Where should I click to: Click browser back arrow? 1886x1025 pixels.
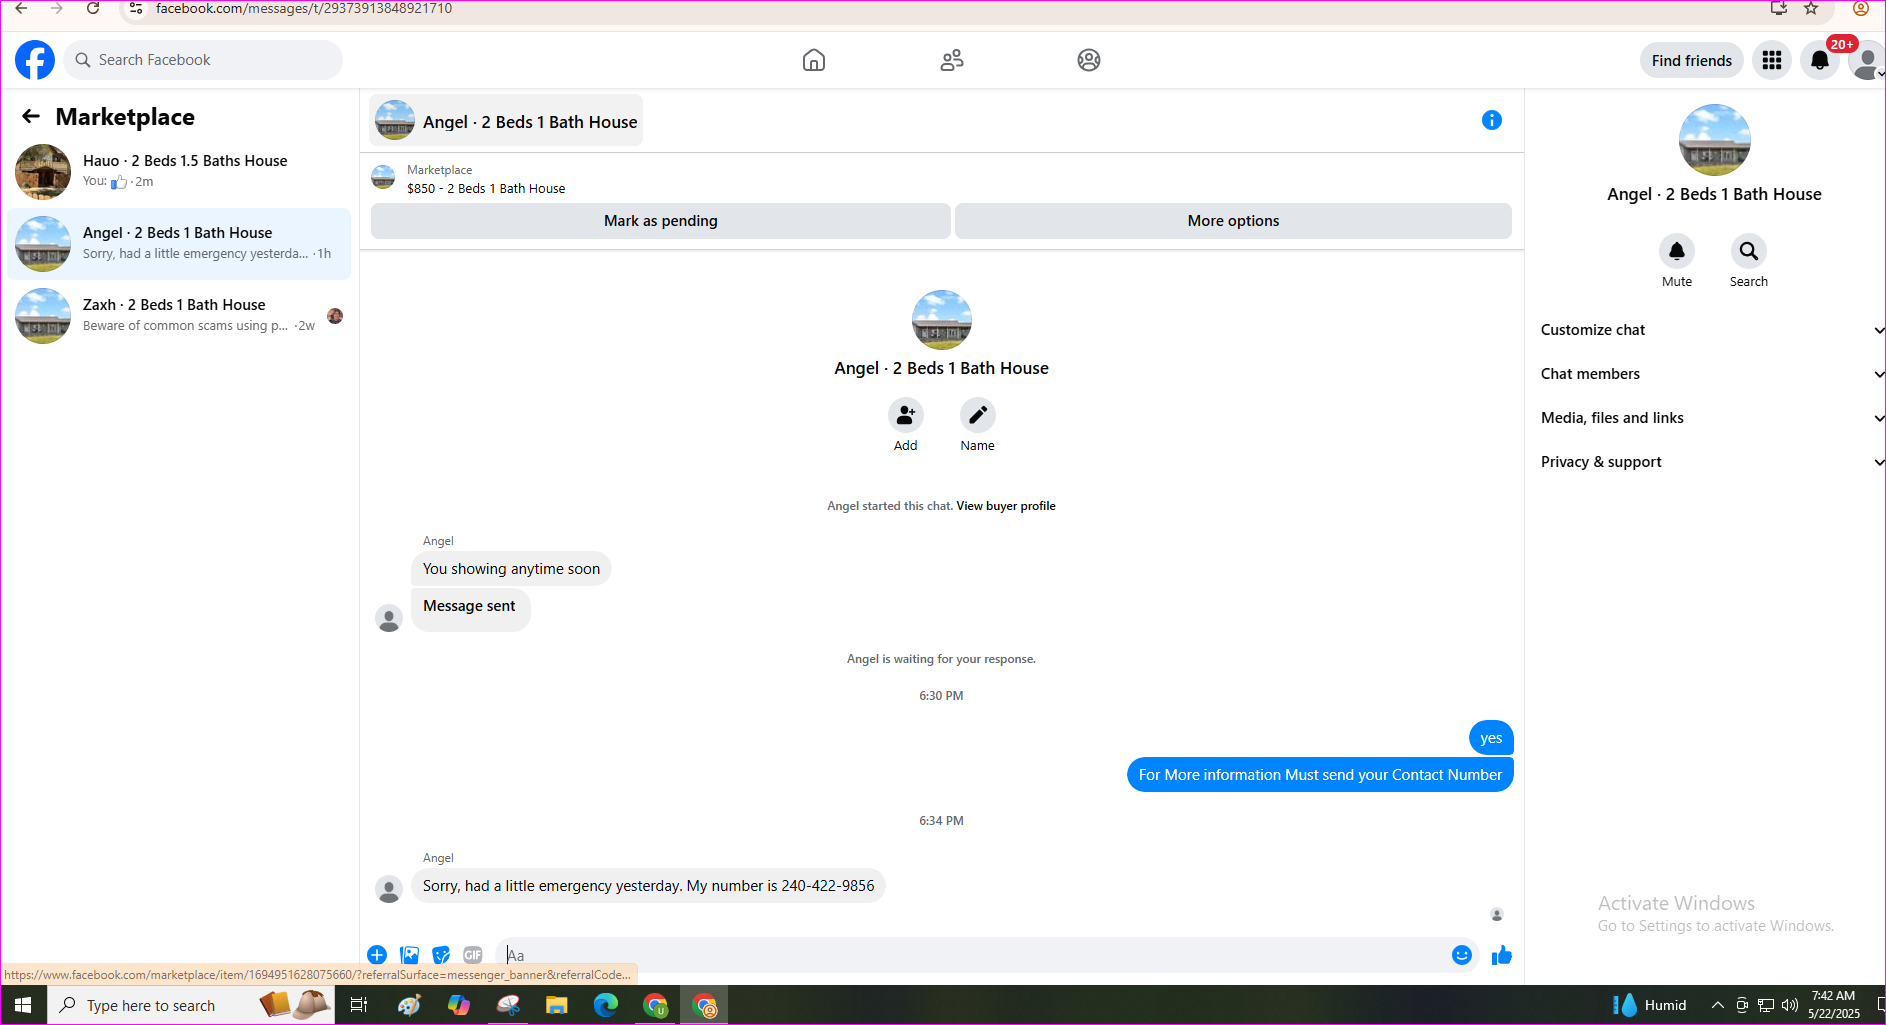pos(21,8)
